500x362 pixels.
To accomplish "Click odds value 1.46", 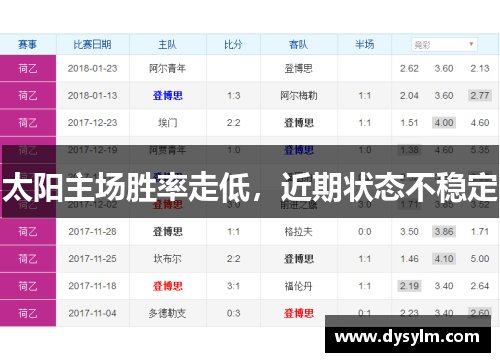I will [x=409, y=259].
